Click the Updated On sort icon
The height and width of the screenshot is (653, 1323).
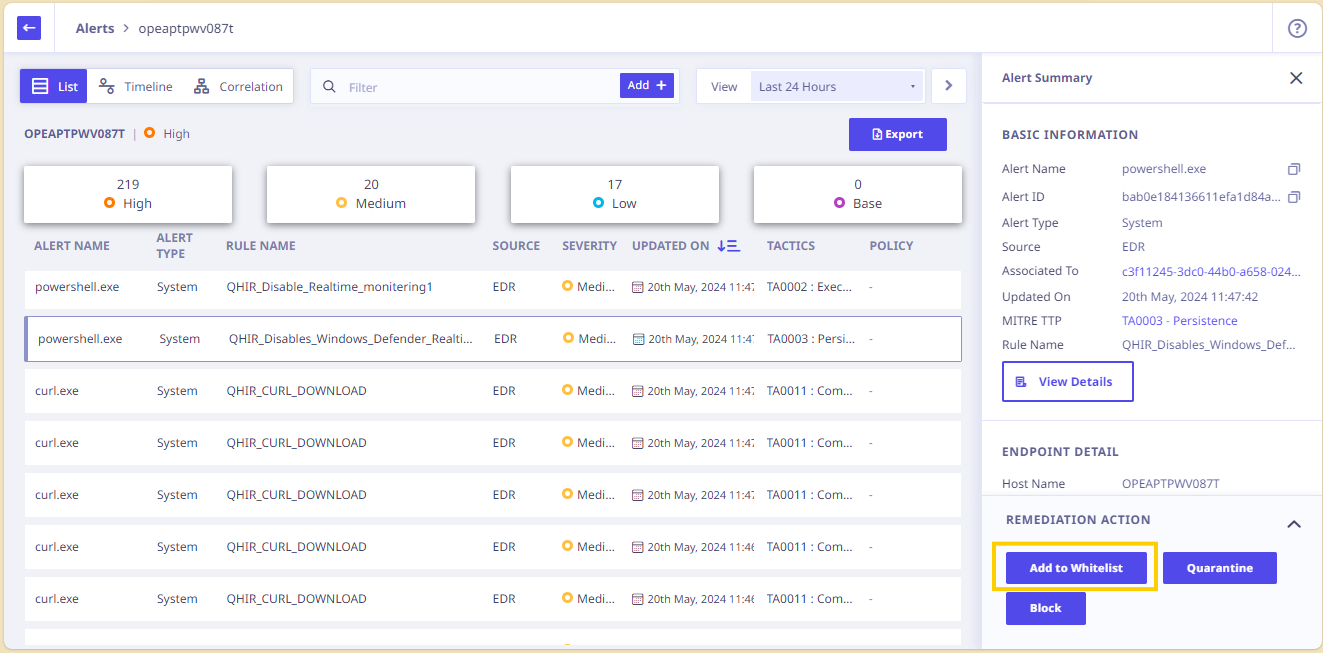(x=728, y=246)
